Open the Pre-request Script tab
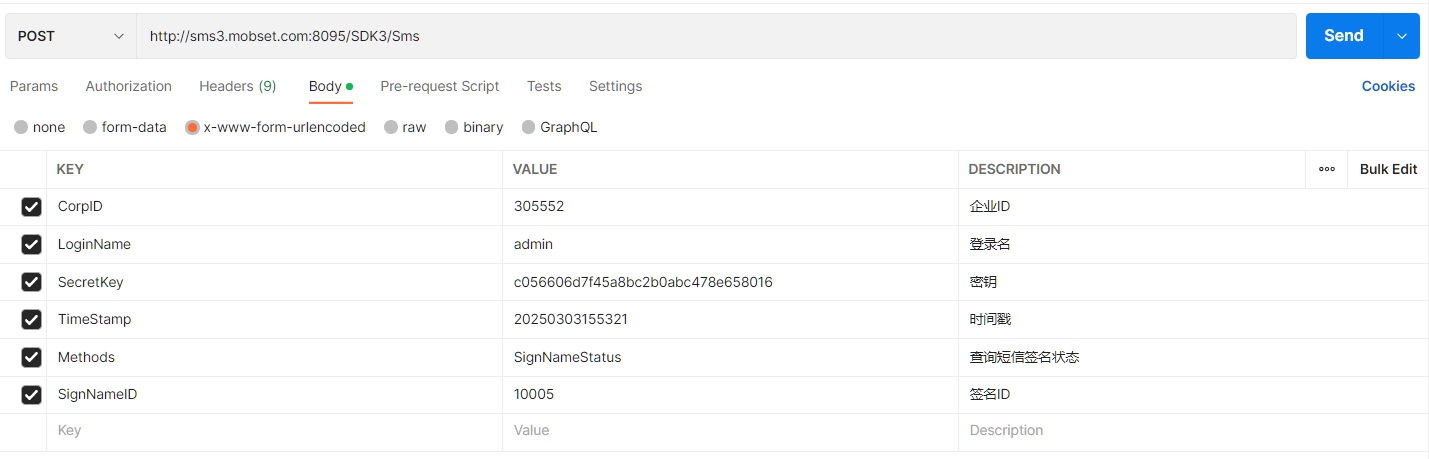 [x=439, y=86]
